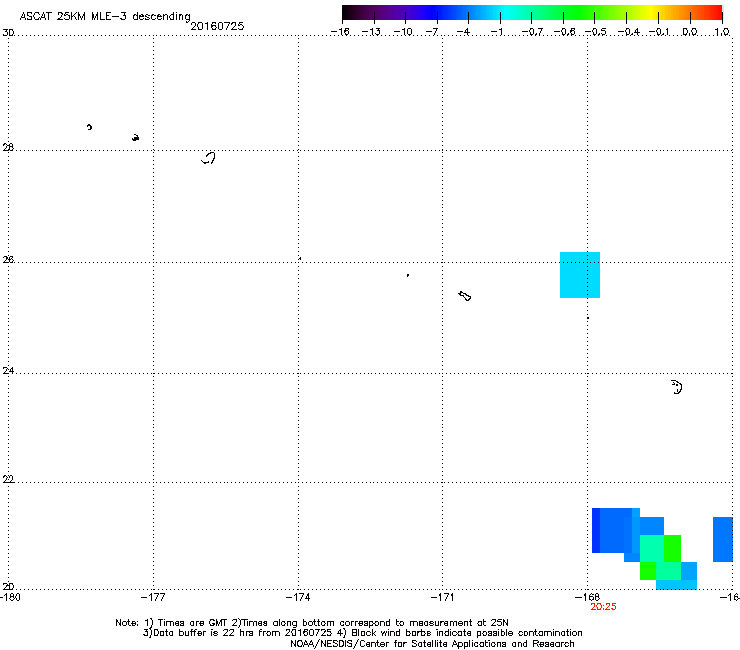Viewport: 740px width, 650px height.
Task: Click the color bar label -10
Action: (x=403, y=32)
